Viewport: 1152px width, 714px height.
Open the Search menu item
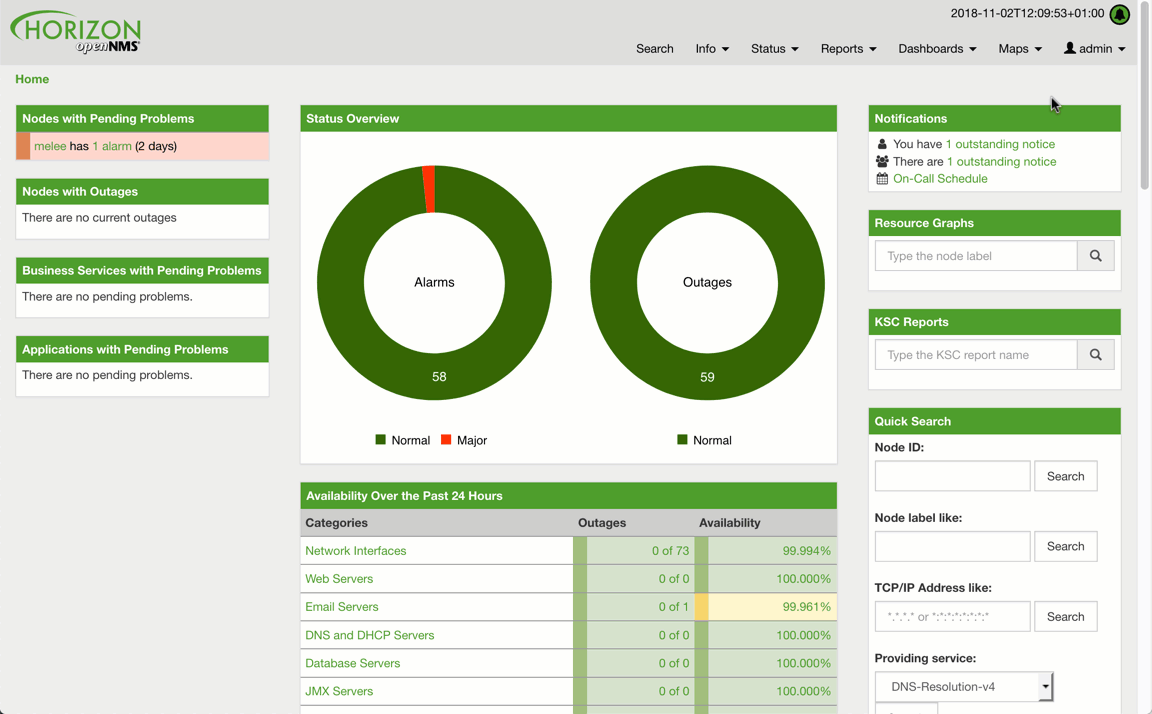pyautogui.click(x=654, y=49)
